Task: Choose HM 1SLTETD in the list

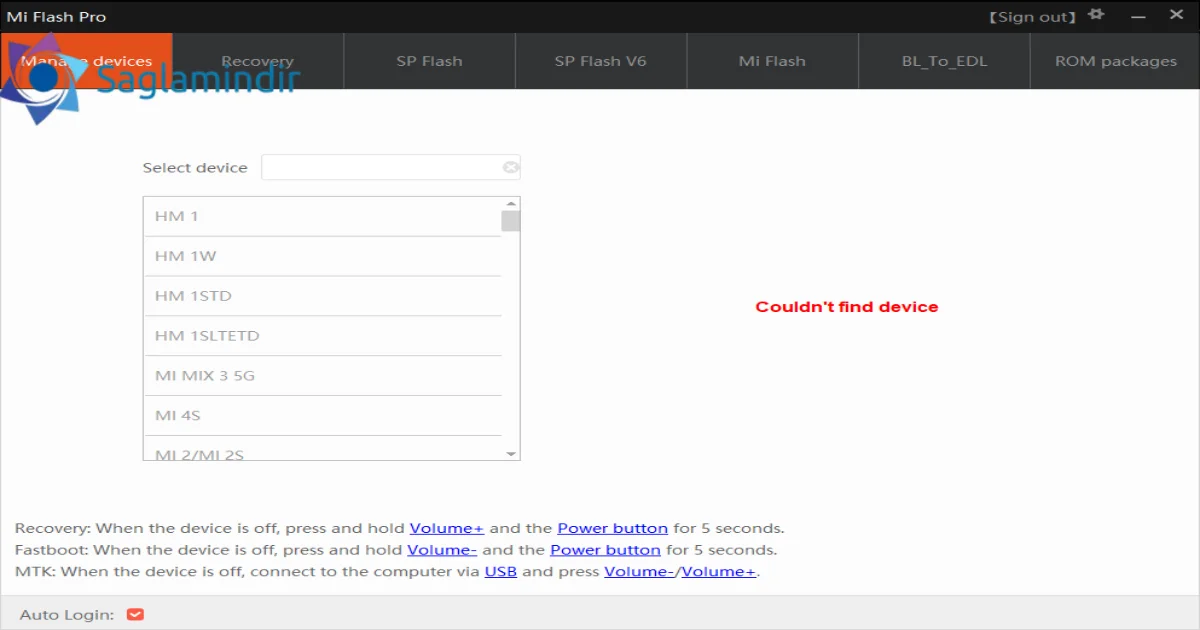Action: click(322, 336)
